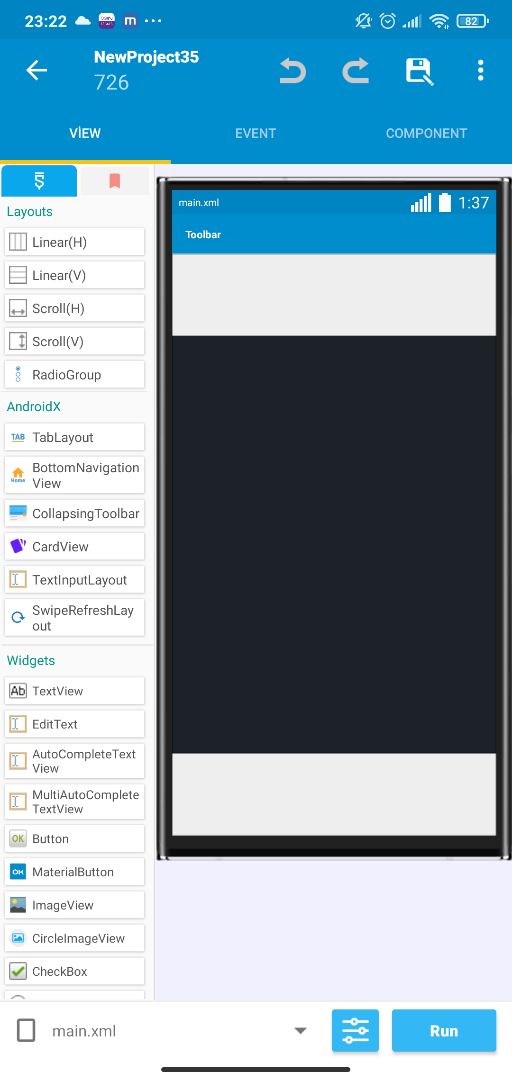
Task: Tap the undo arrow icon
Action: 293,71
